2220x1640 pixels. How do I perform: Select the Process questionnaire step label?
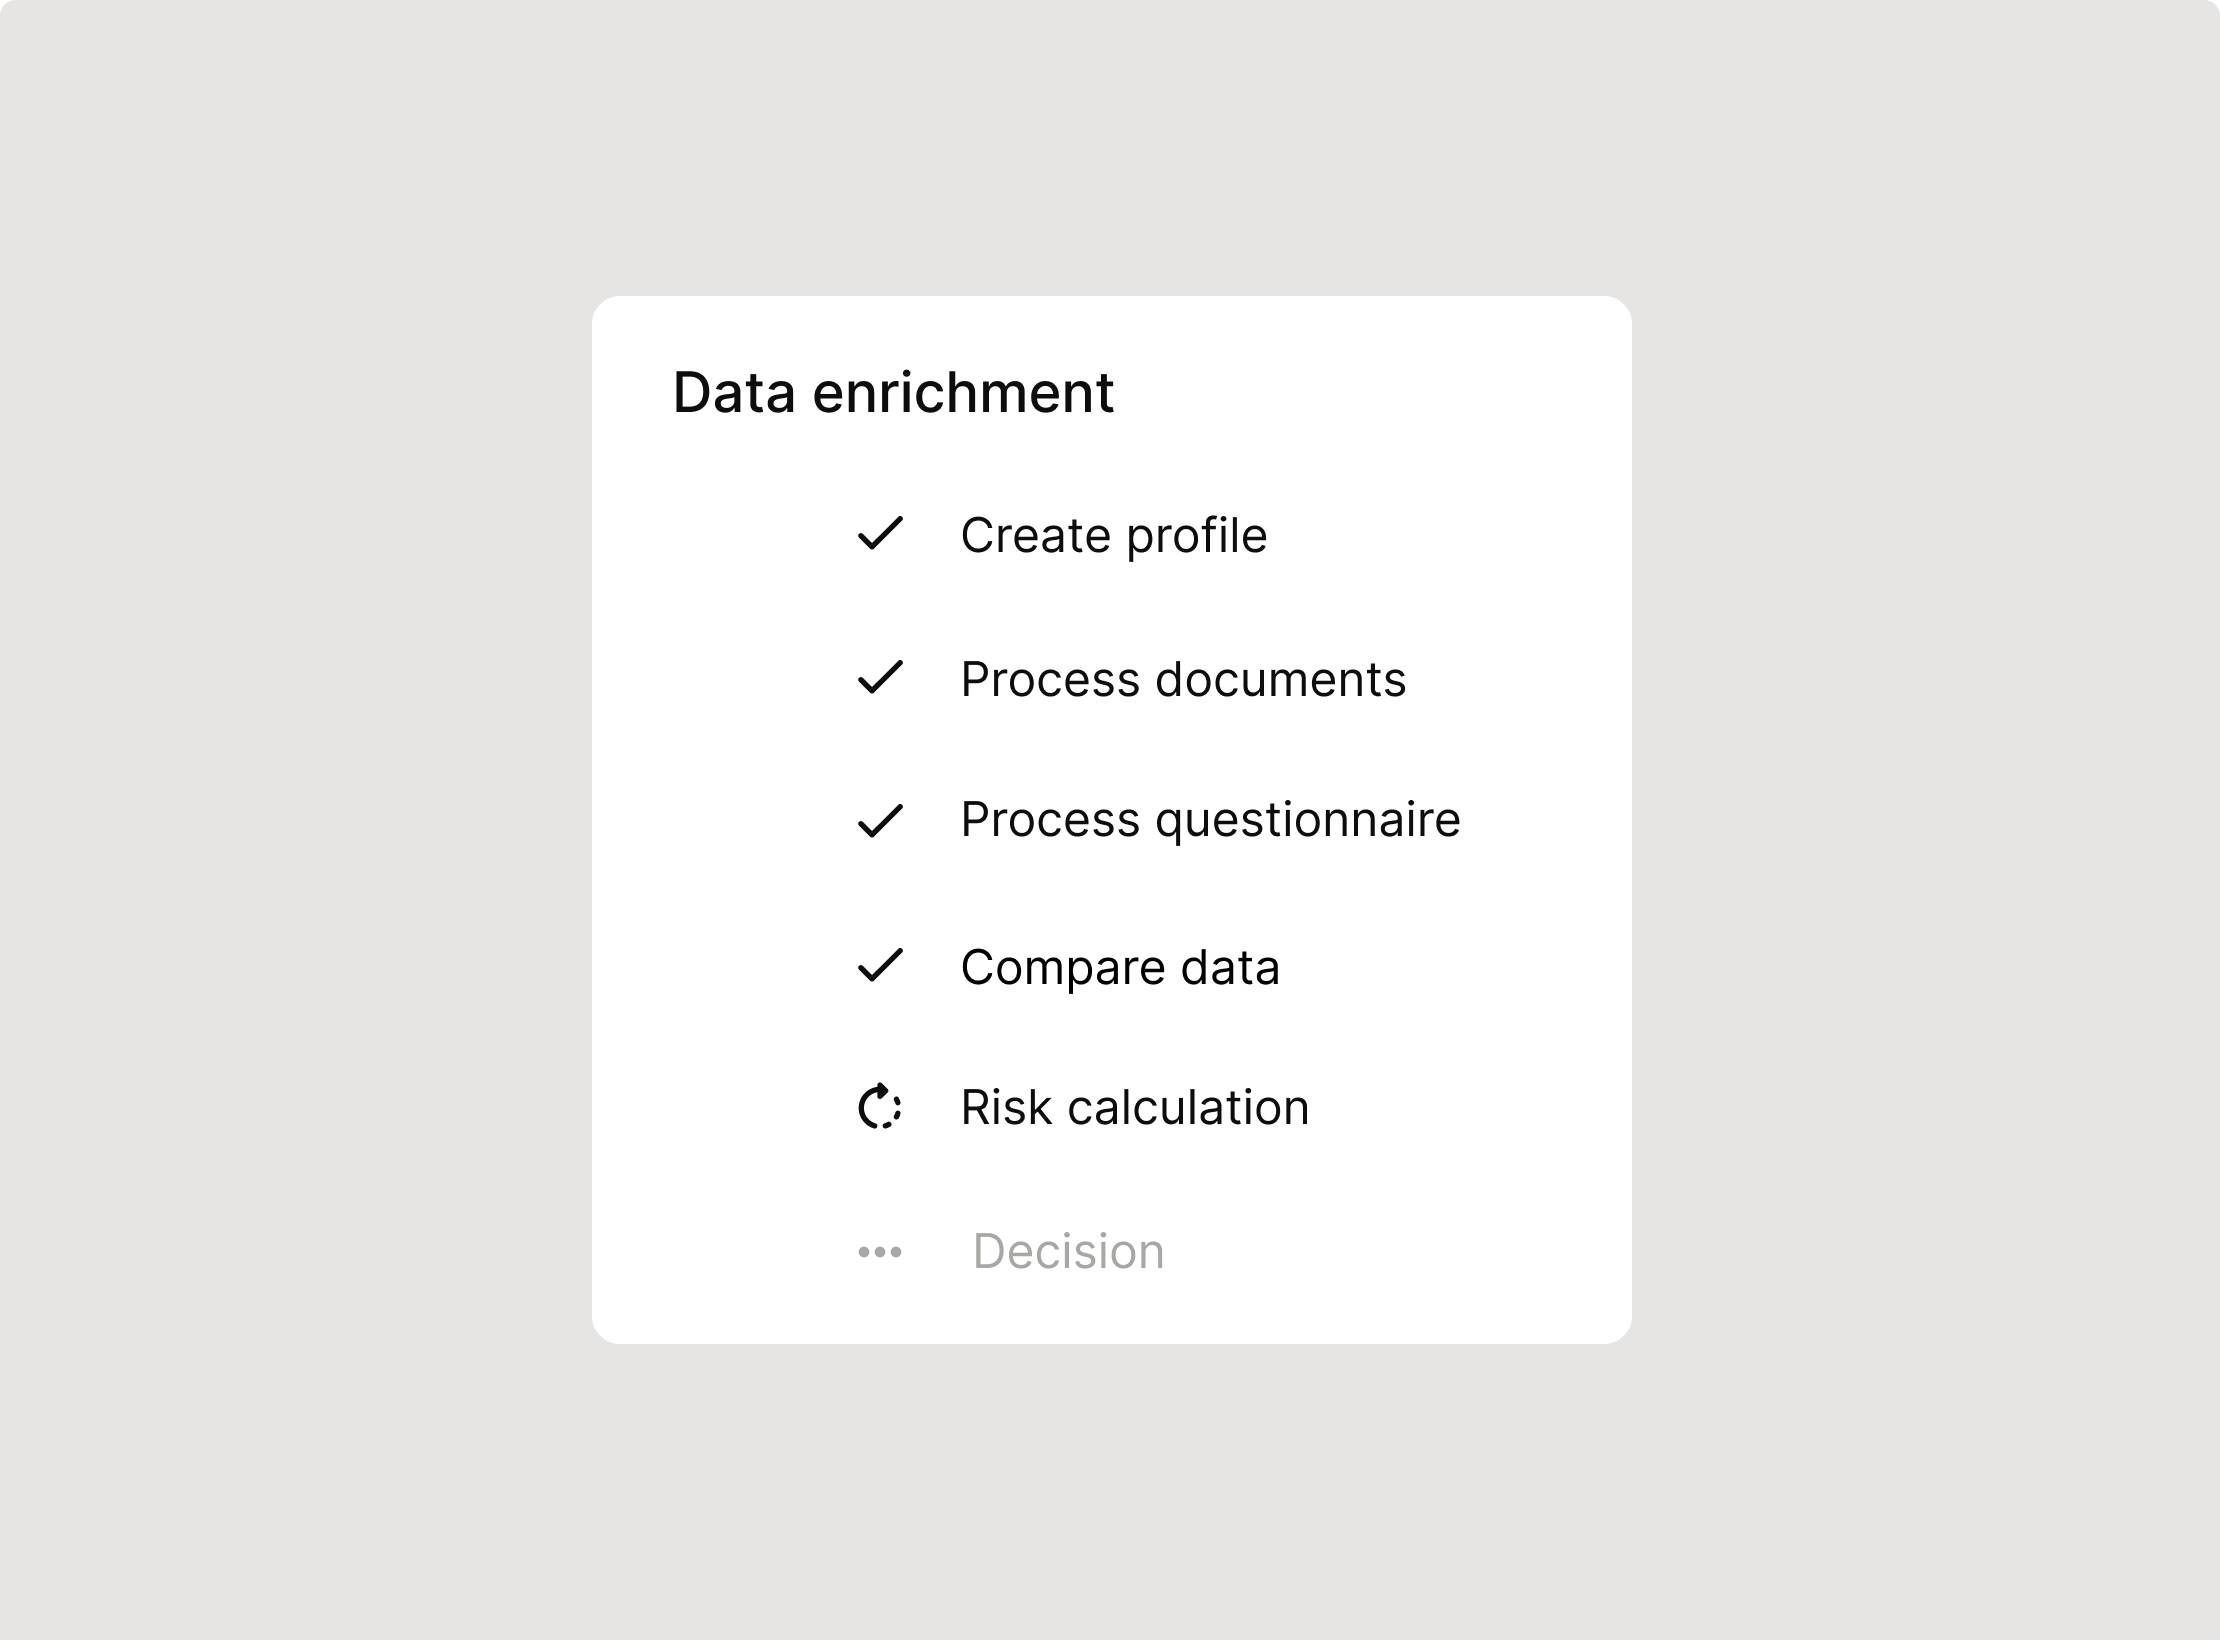click(x=1210, y=822)
